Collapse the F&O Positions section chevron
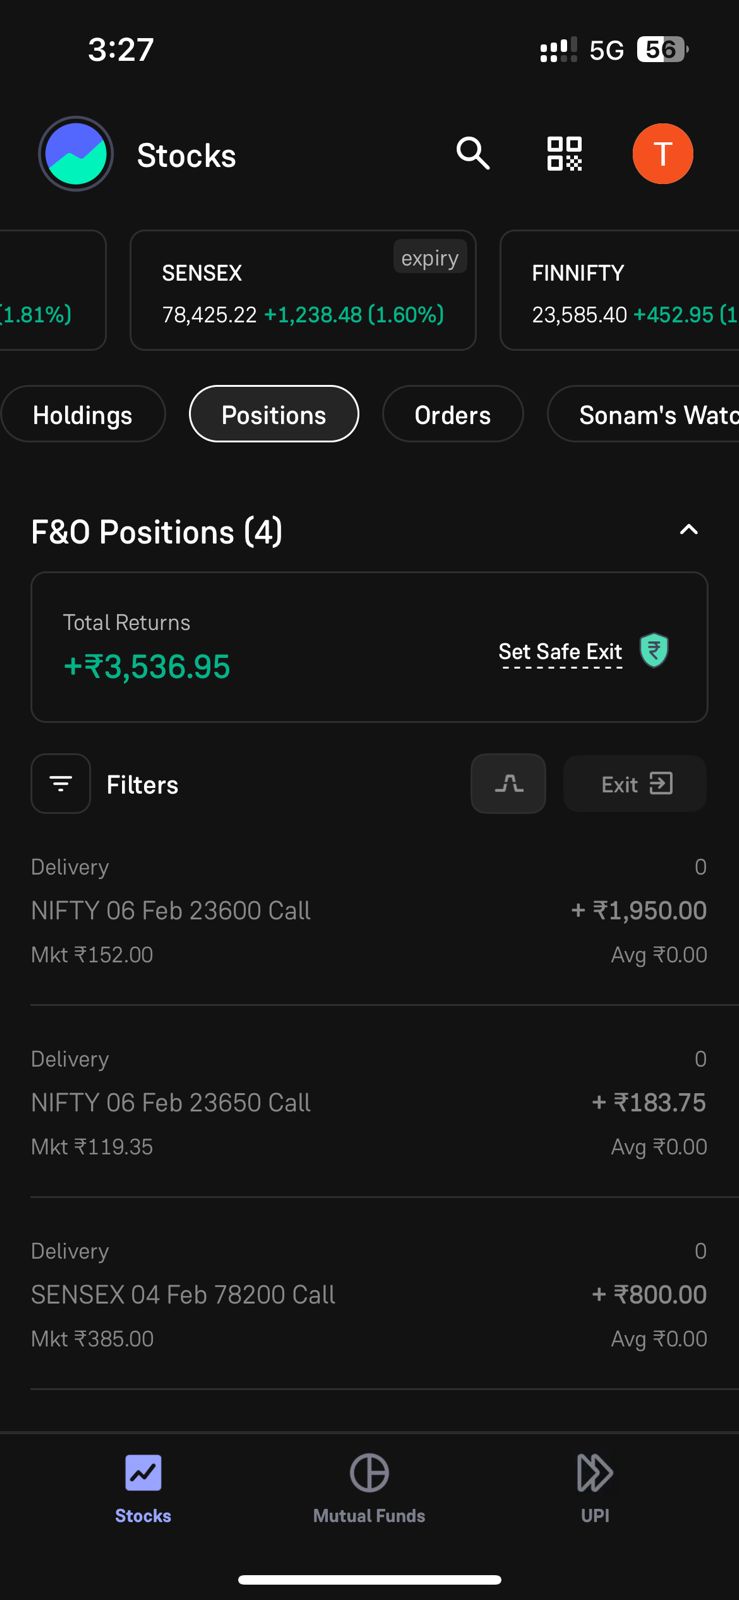This screenshot has height=1600, width=739. point(689,530)
